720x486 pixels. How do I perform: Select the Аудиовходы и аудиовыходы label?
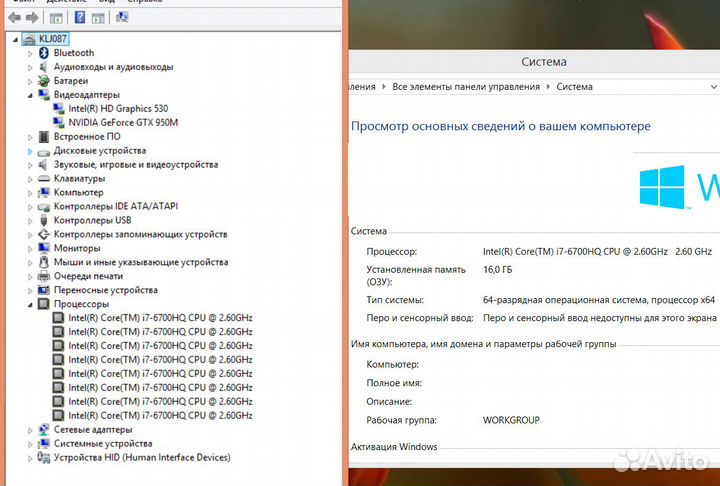click(x=113, y=67)
